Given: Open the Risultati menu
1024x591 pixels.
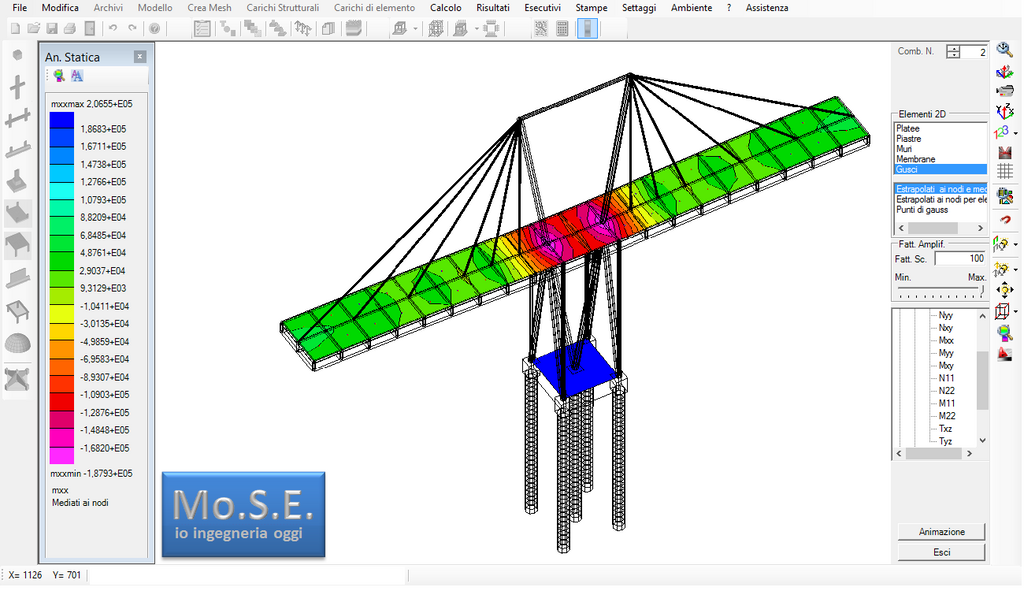Looking at the screenshot, I should pyautogui.click(x=492, y=8).
